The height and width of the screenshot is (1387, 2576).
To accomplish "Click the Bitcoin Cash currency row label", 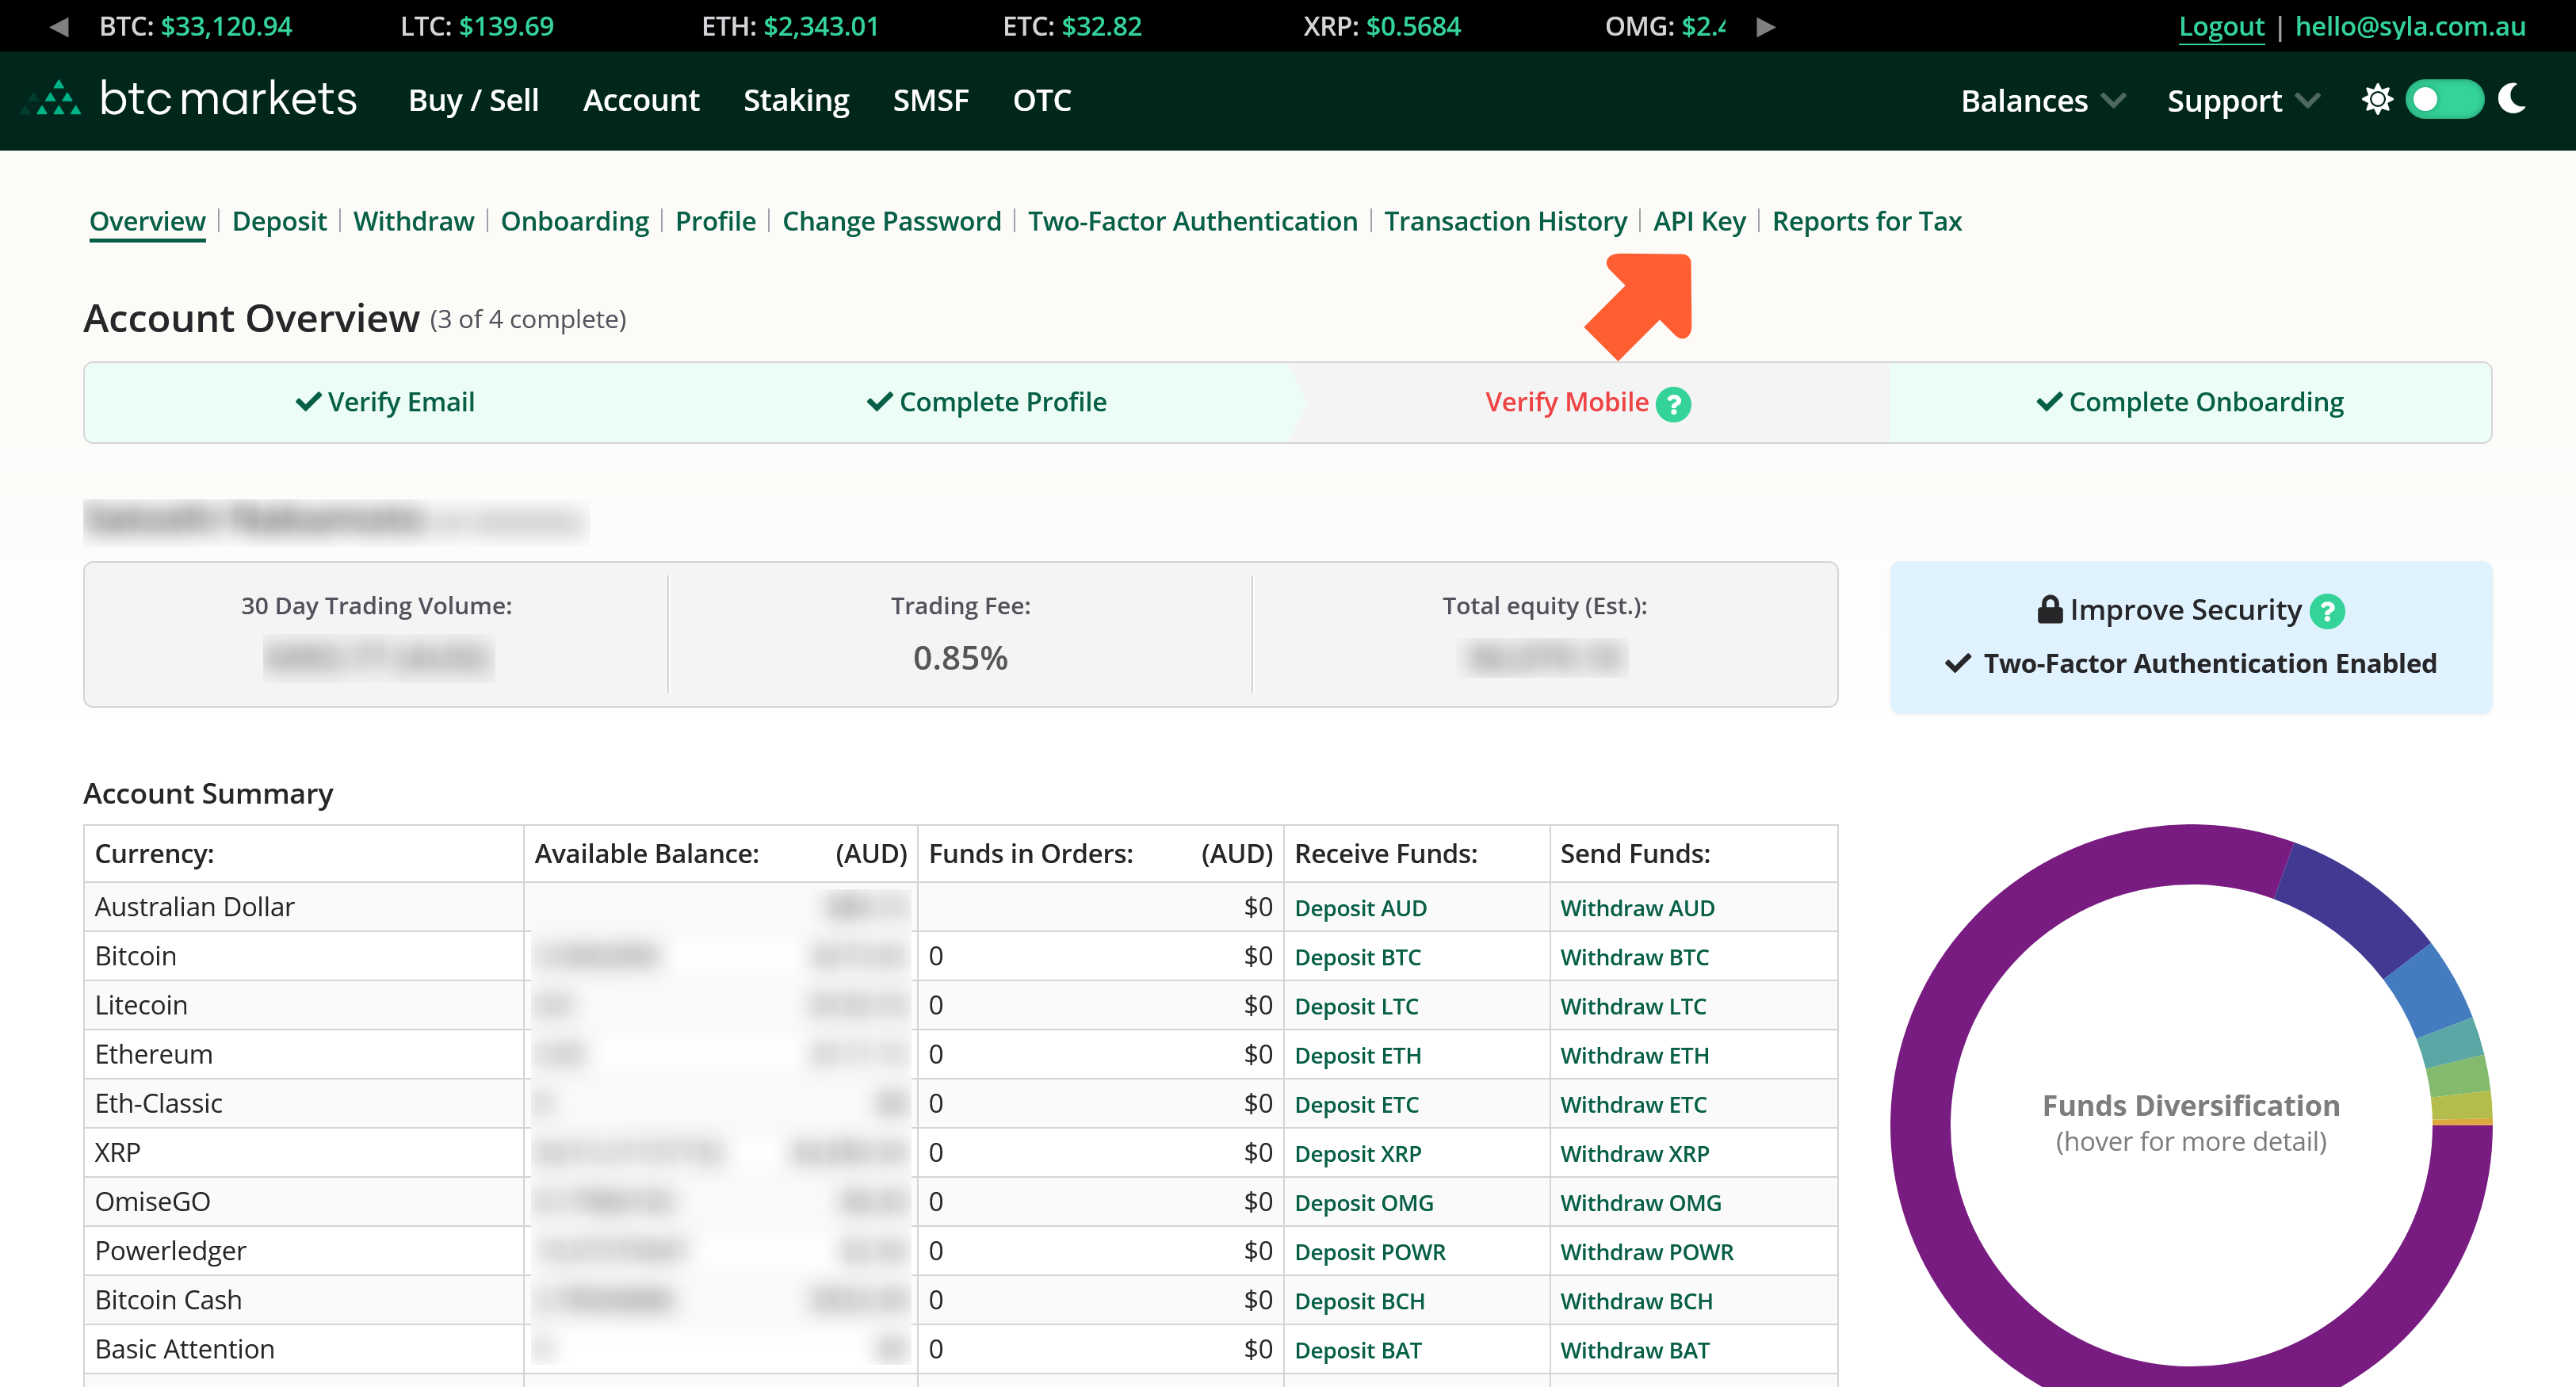I will coord(168,1300).
